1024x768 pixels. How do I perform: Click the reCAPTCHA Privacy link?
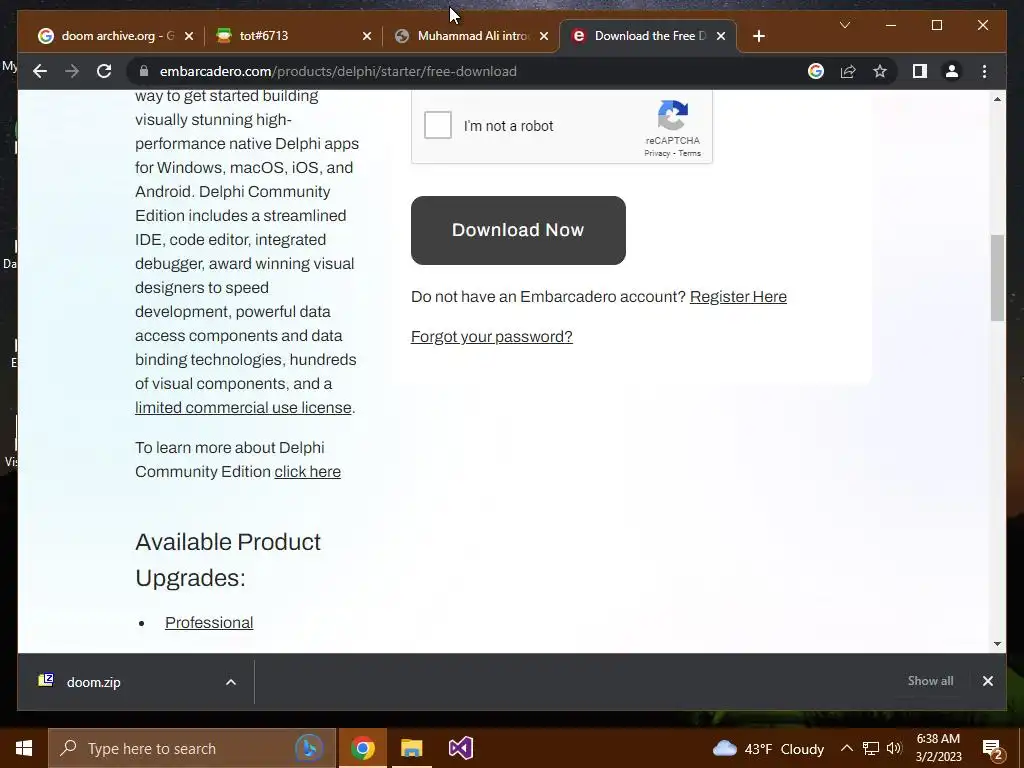(657, 153)
